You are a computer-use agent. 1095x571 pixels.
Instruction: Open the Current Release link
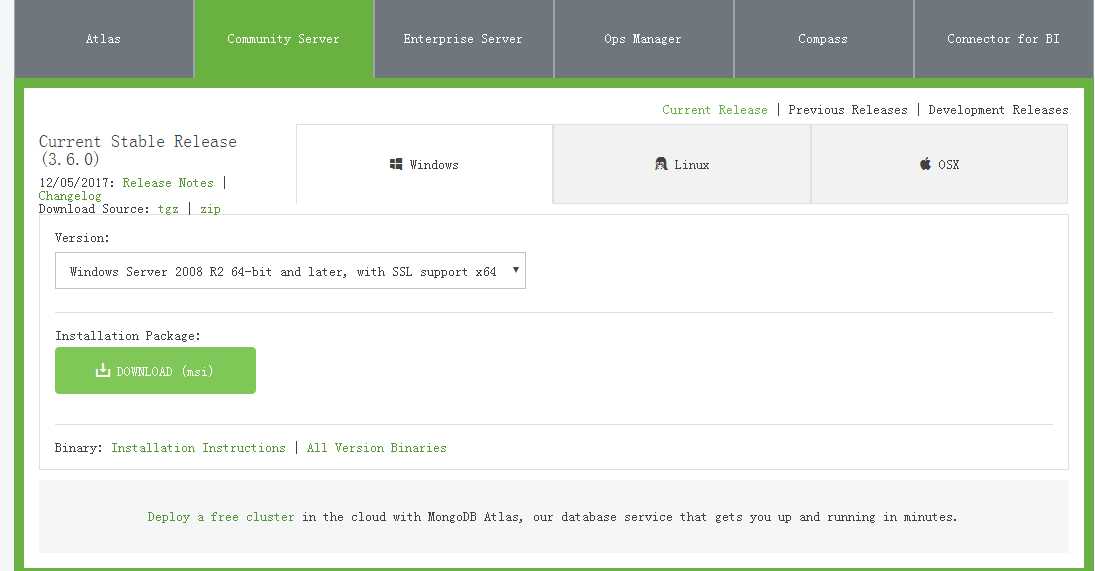click(x=714, y=110)
